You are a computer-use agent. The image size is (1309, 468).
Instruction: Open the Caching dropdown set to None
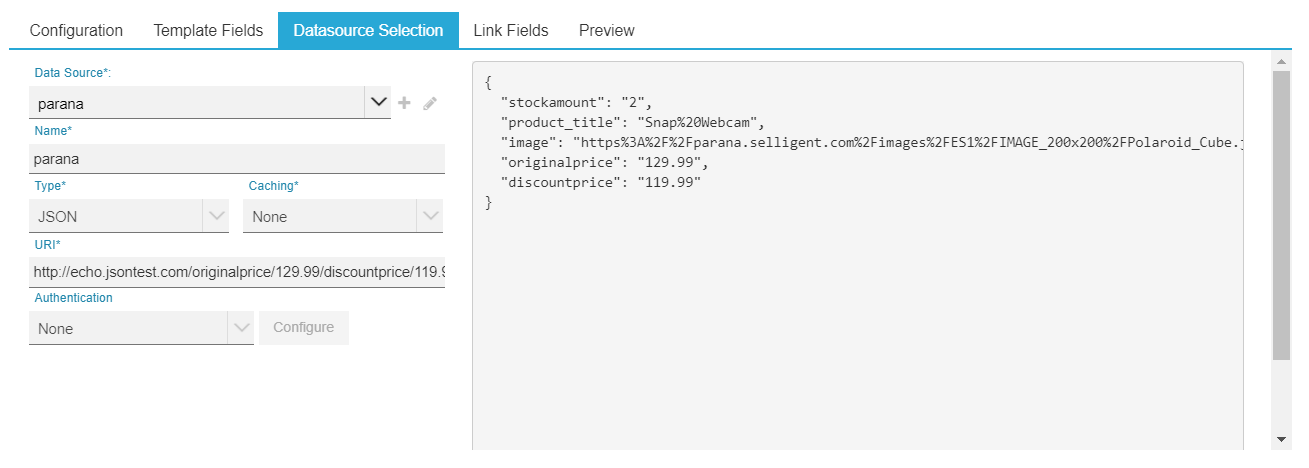[430, 216]
